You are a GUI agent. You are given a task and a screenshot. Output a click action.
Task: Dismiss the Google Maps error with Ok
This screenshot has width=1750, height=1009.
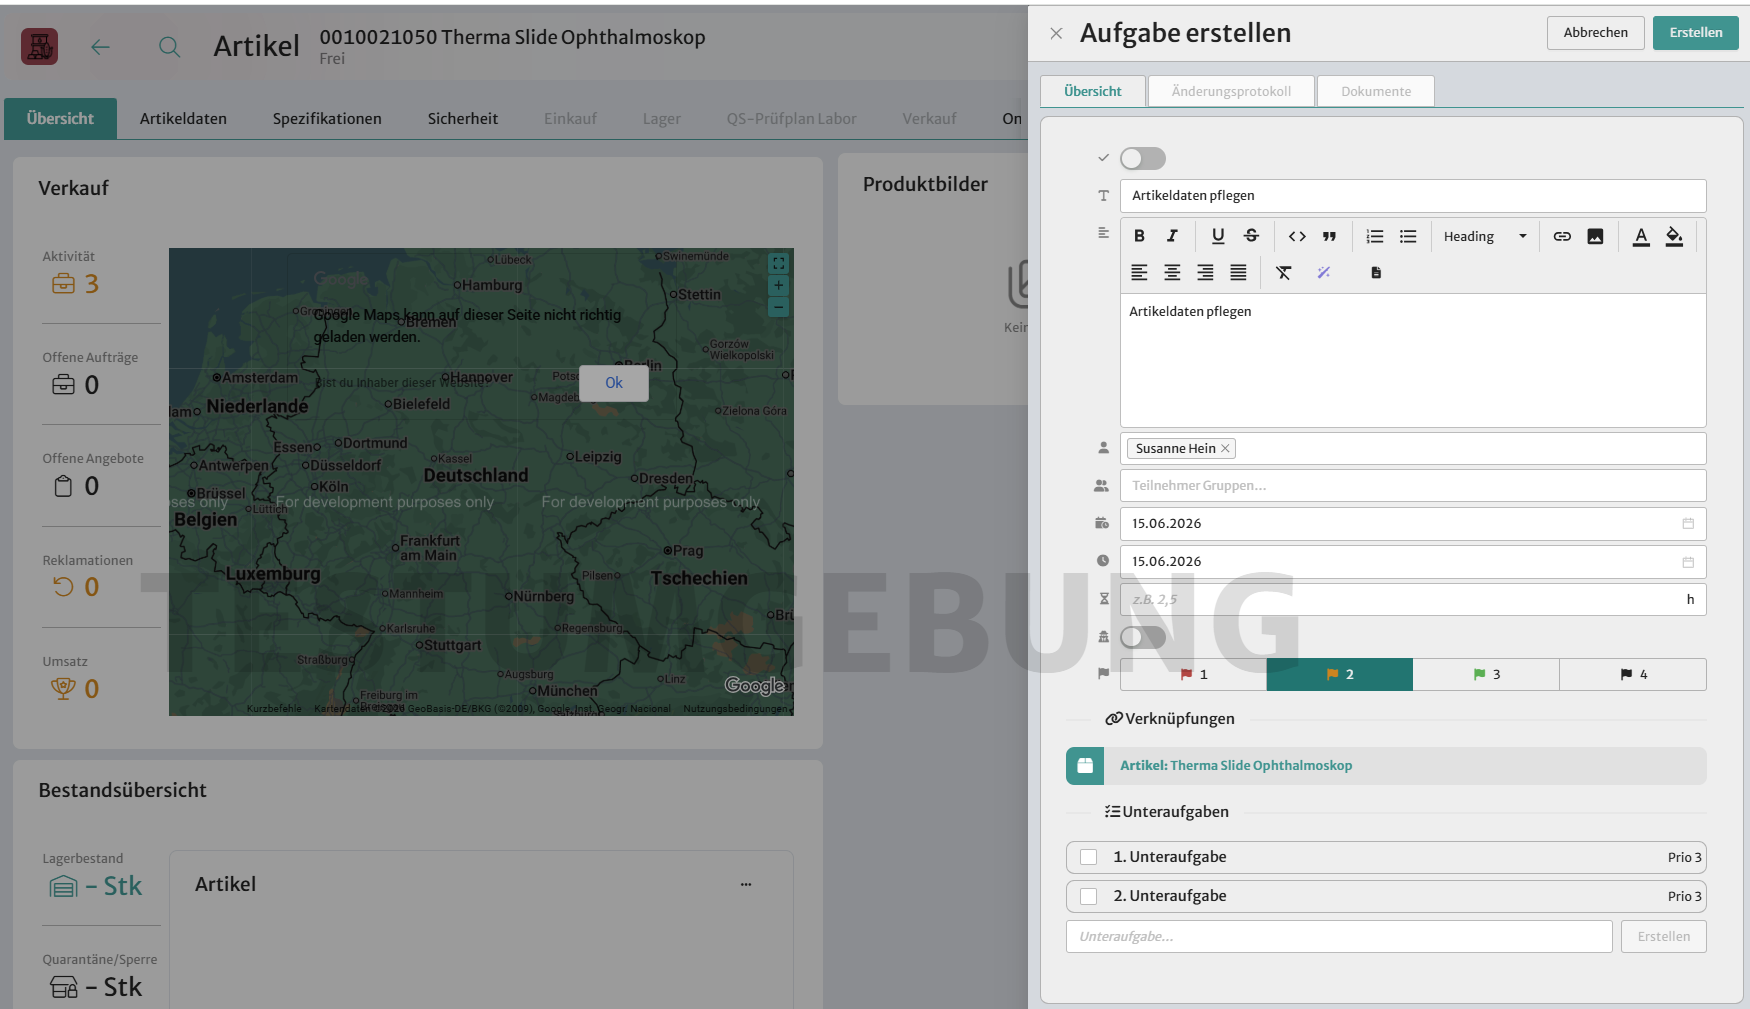click(x=614, y=383)
